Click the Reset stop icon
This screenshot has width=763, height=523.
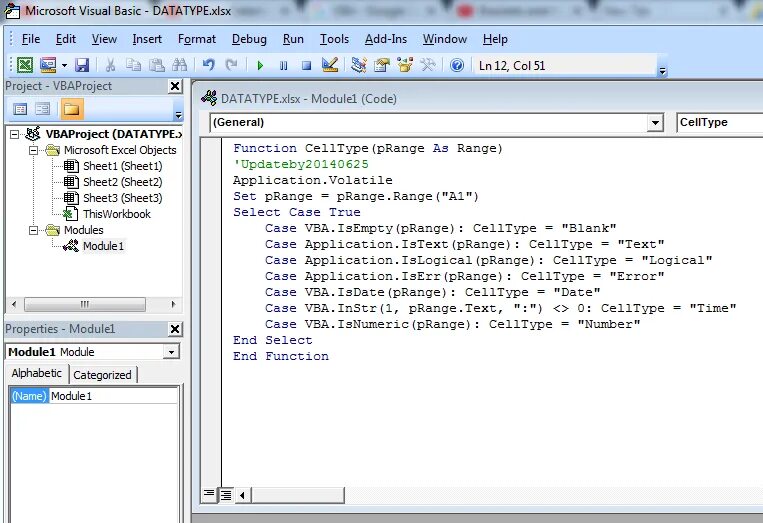(306, 65)
